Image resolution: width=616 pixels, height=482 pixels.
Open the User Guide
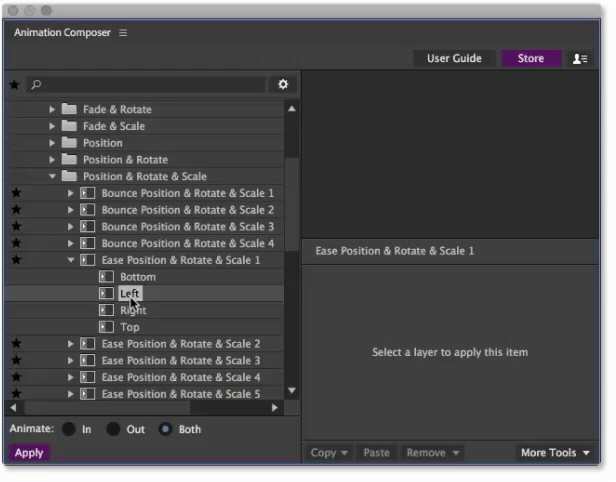[454, 59]
